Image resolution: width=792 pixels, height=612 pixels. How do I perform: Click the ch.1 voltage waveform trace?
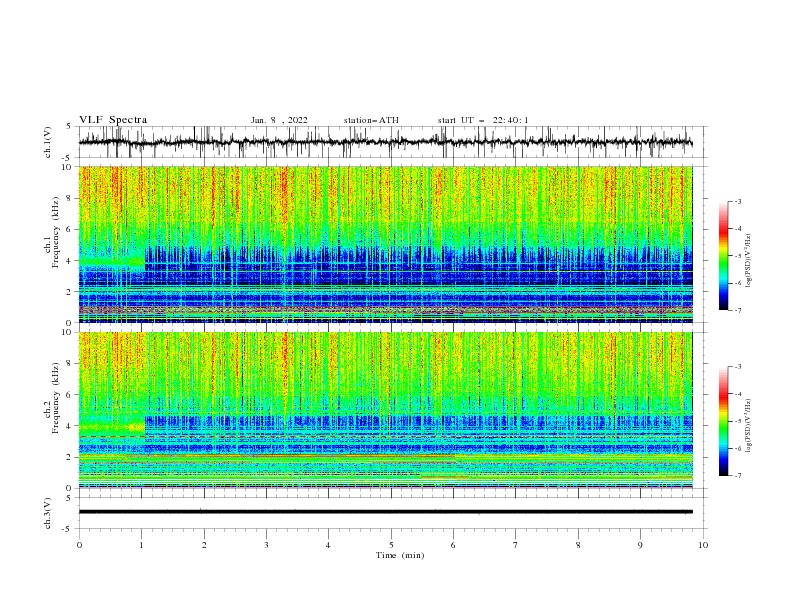pyautogui.click(x=385, y=142)
